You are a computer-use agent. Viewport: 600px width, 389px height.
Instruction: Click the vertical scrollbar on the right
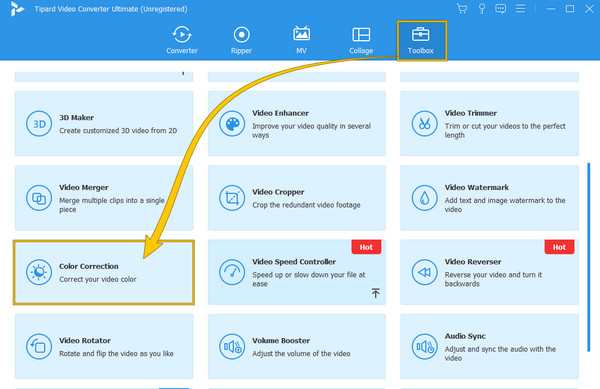pyautogui.click(x=589, y=257)
